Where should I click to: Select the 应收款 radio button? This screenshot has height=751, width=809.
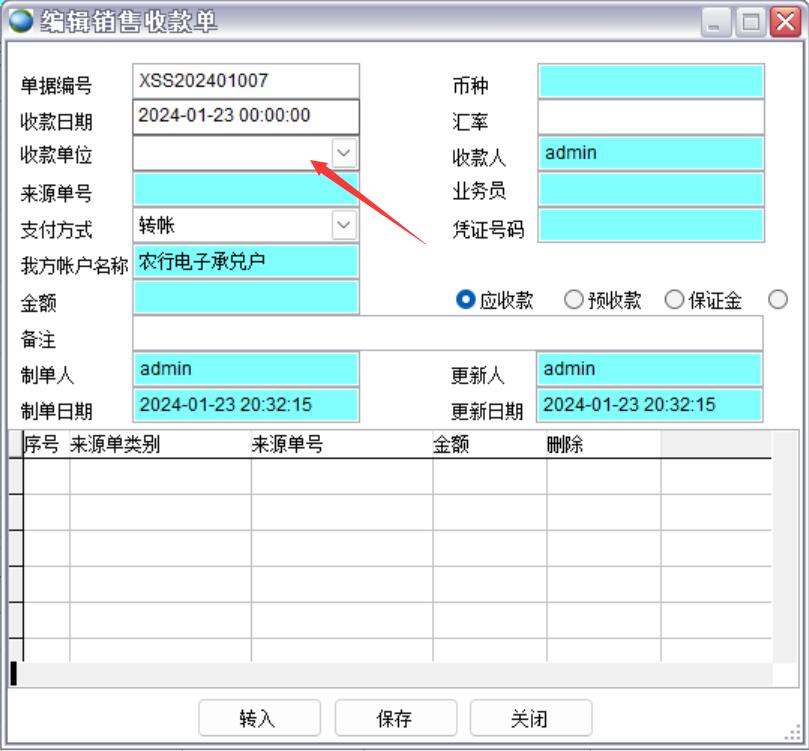click(x=466, y=299)
